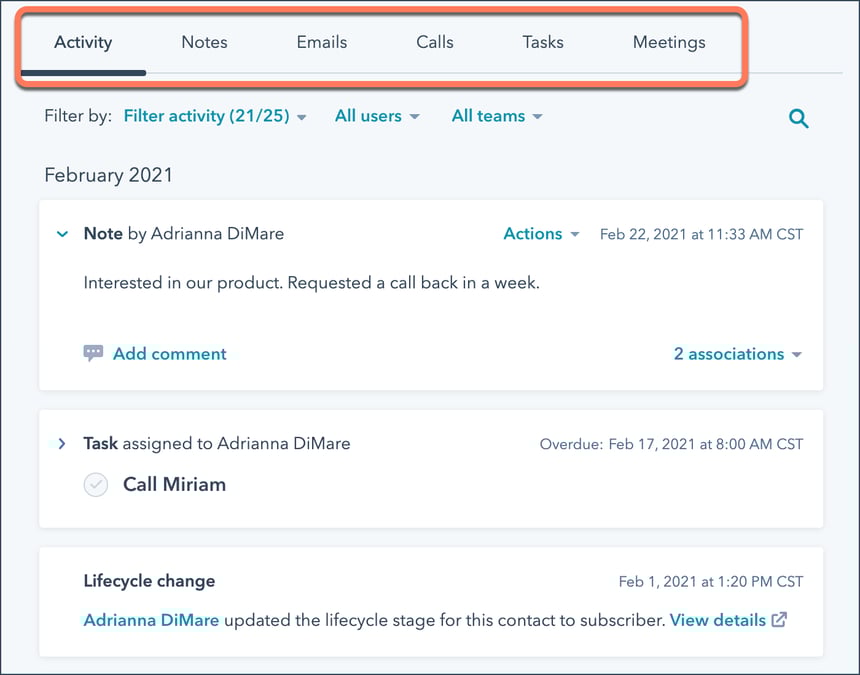Click the Adrianna DiMare name link
The width and height of the screenshot is (860, 675).
(151, 620)
